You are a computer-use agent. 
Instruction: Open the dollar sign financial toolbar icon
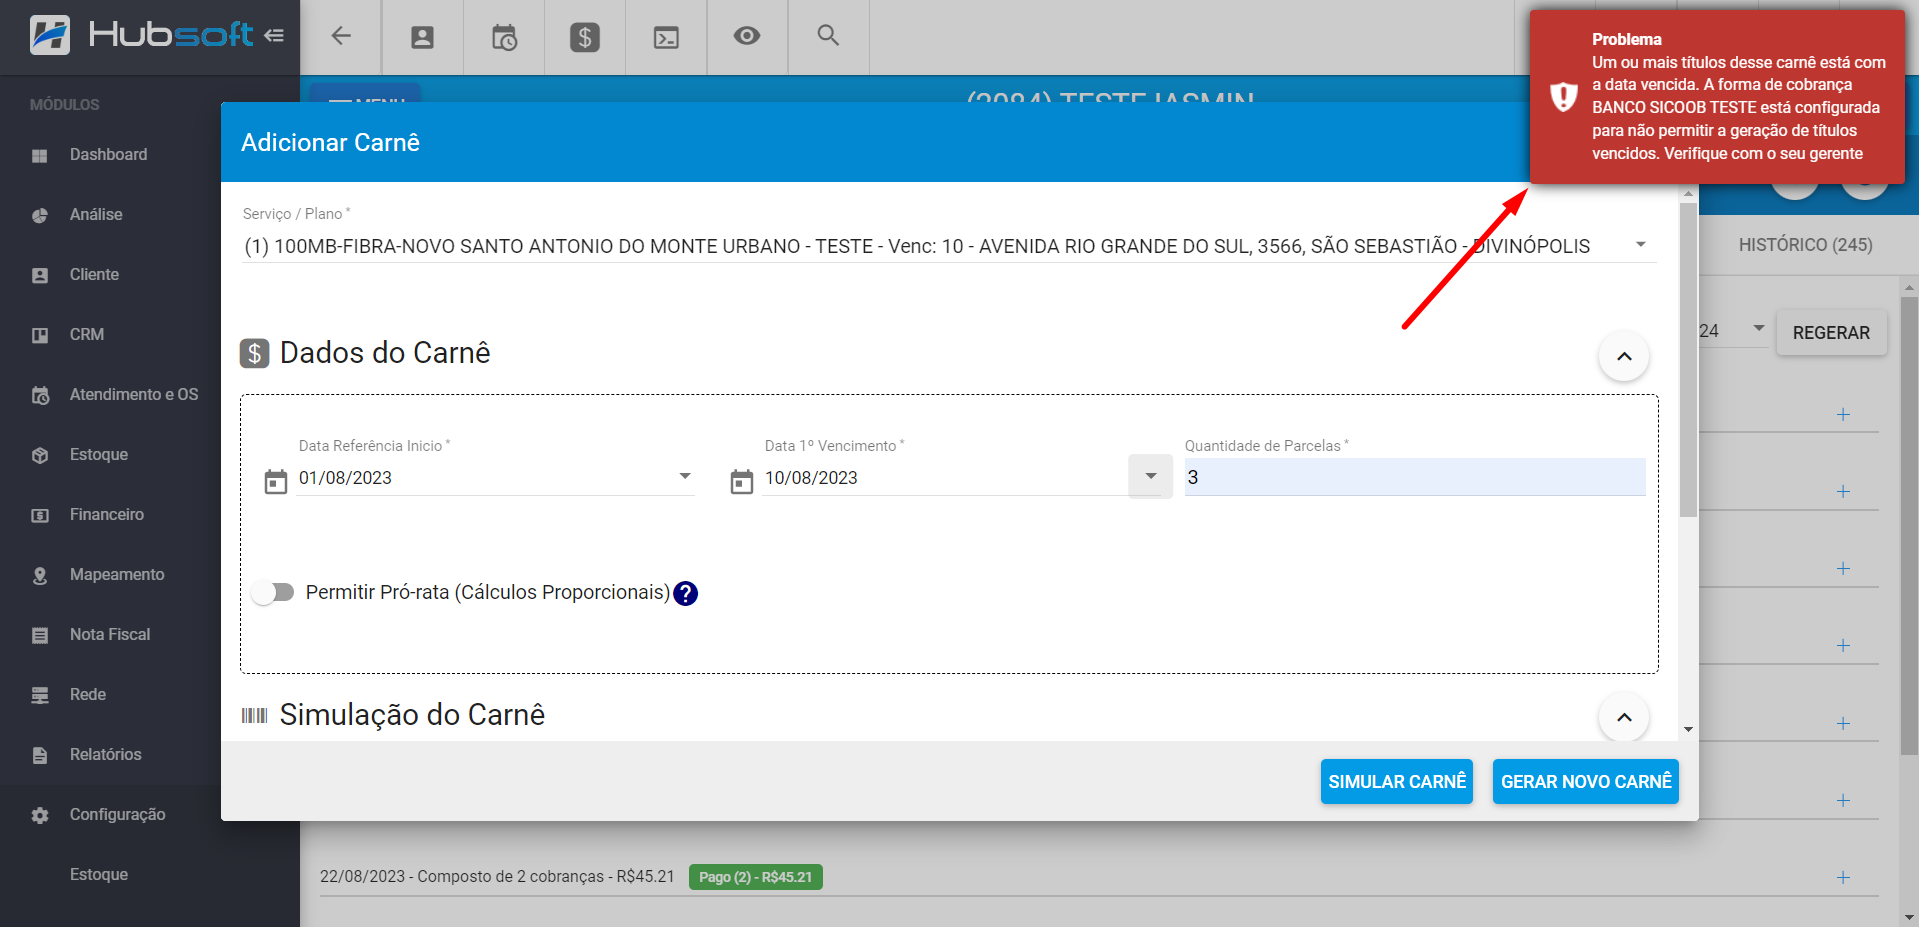coord(585,37)
